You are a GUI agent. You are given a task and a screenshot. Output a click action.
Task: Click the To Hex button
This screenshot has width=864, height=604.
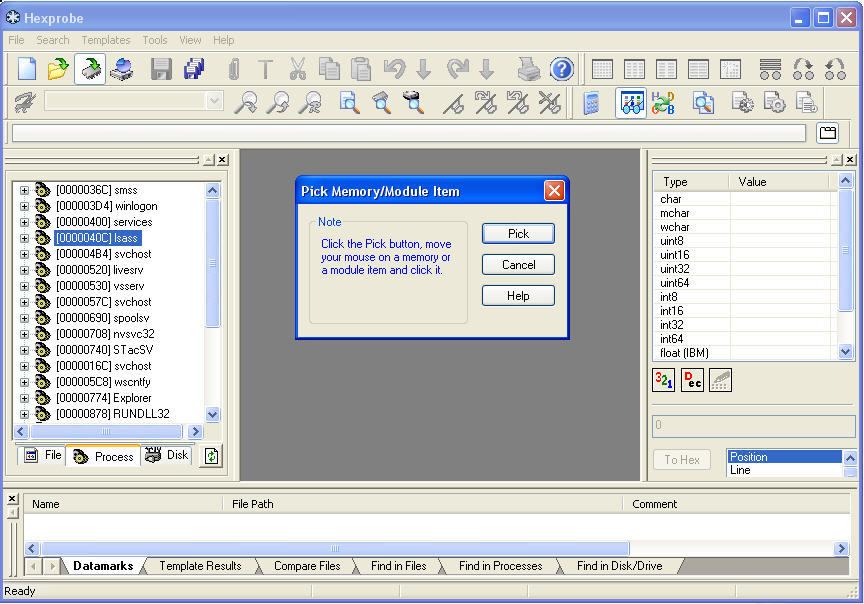(682, 460)
